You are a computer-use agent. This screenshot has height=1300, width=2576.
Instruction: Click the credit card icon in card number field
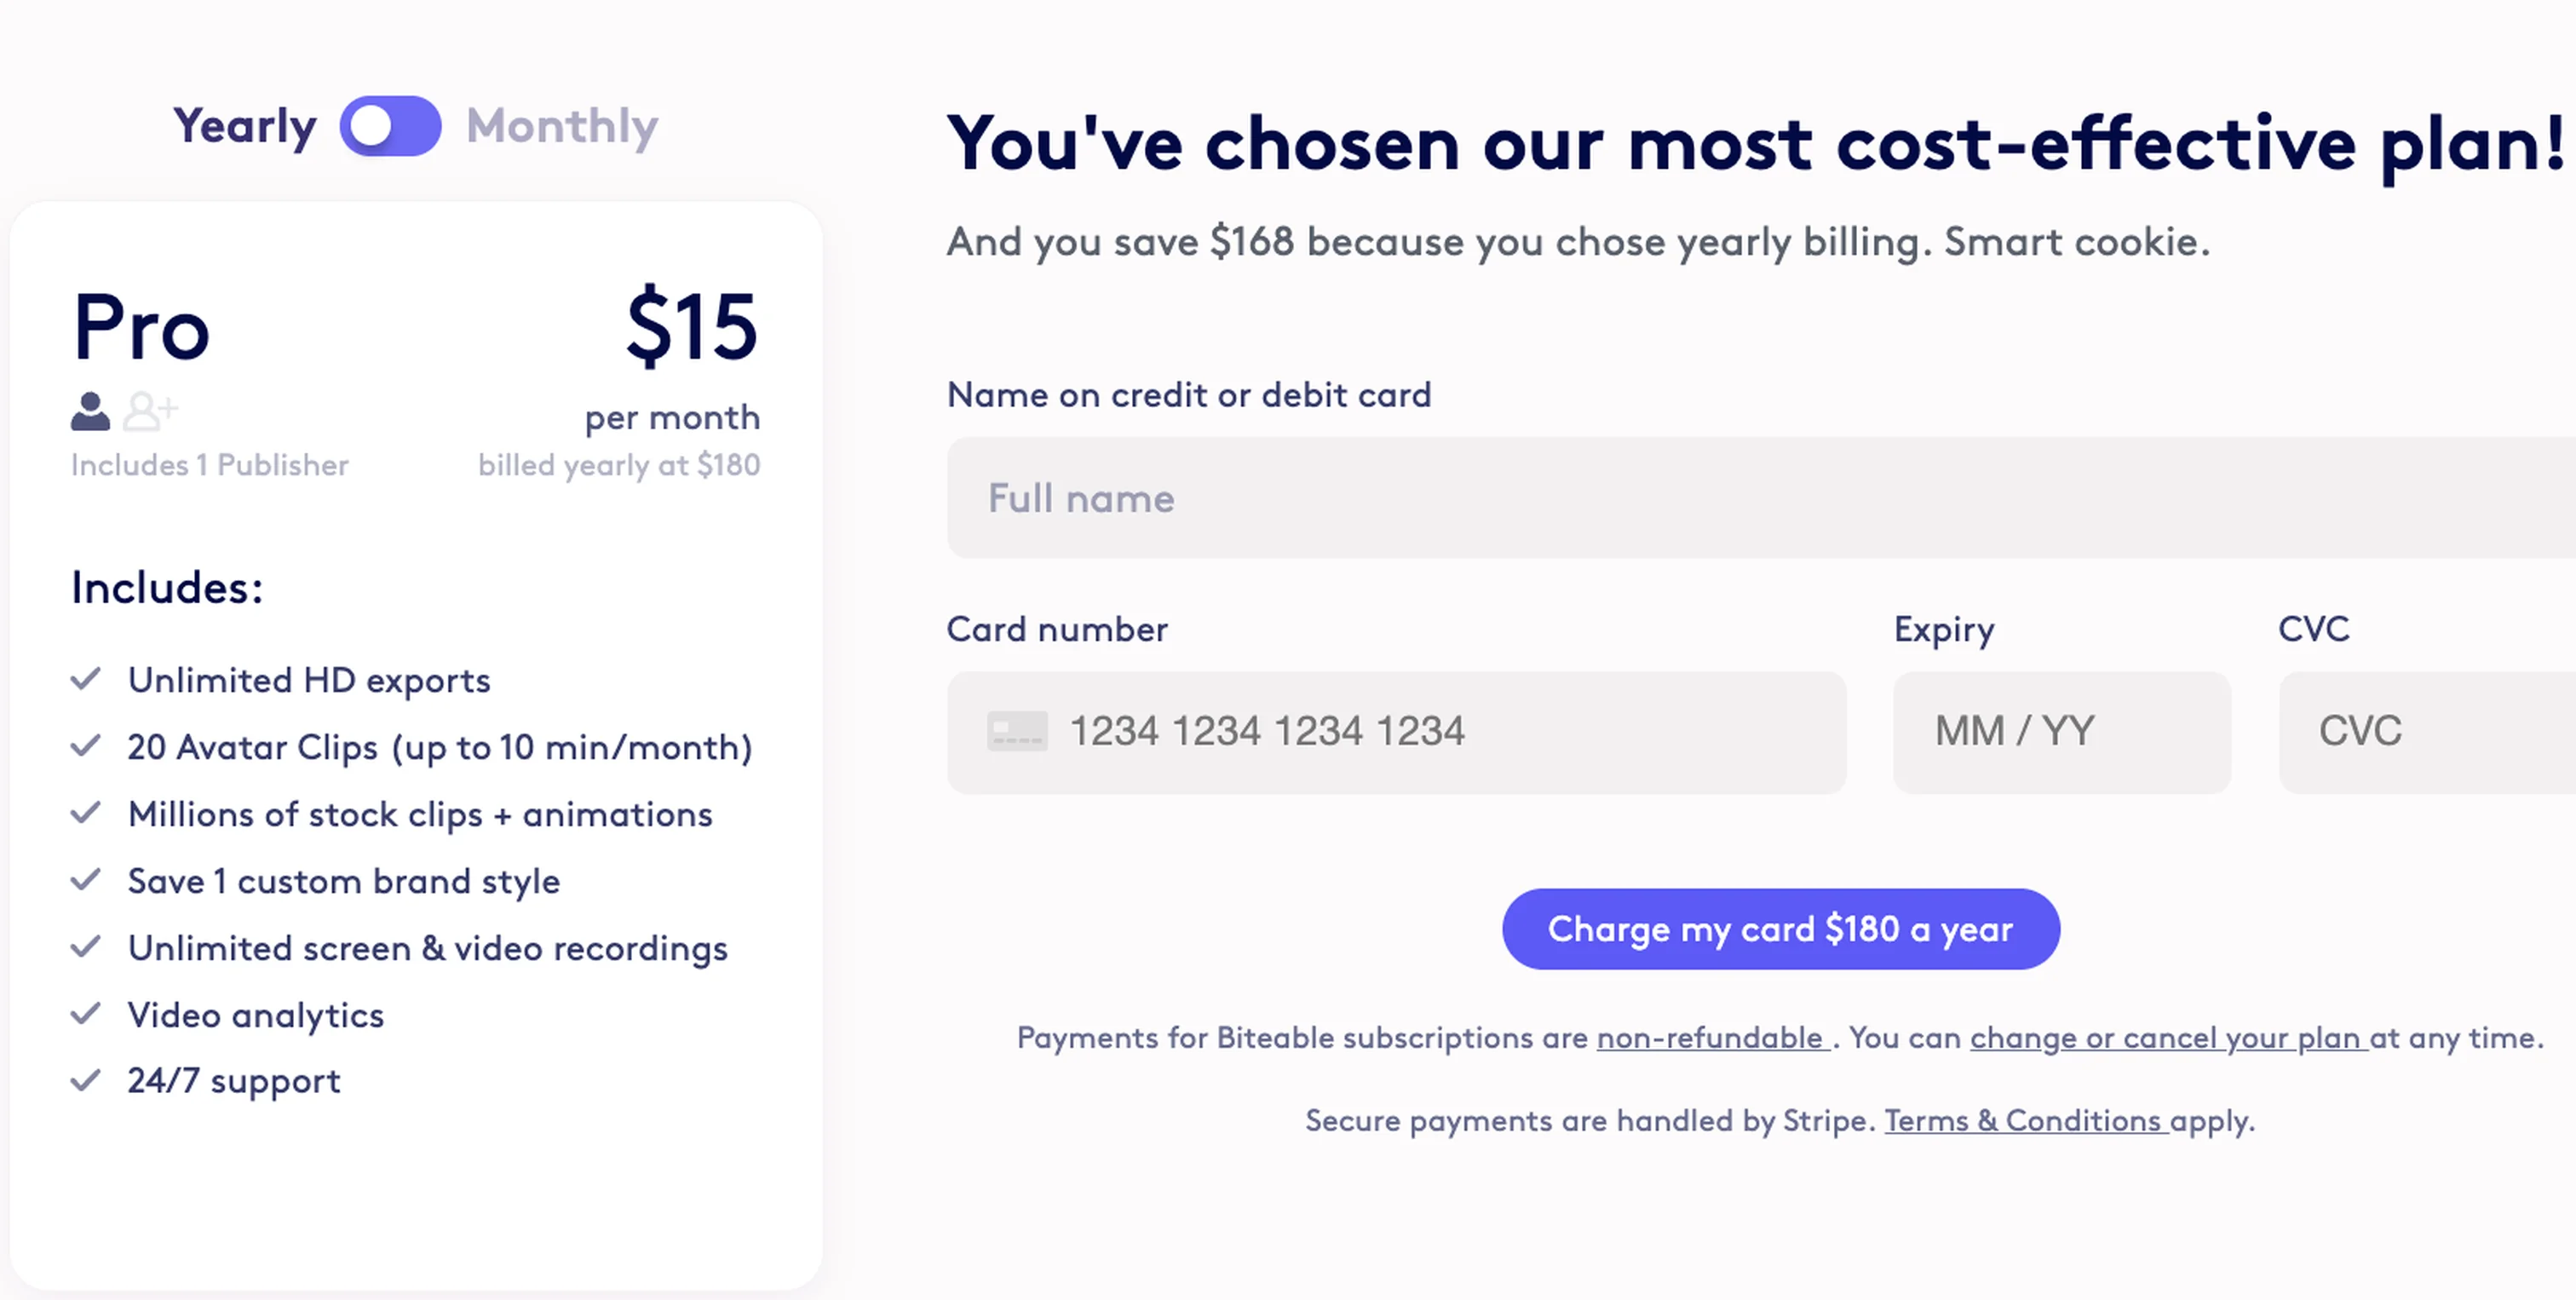[x=1019, y=731]
